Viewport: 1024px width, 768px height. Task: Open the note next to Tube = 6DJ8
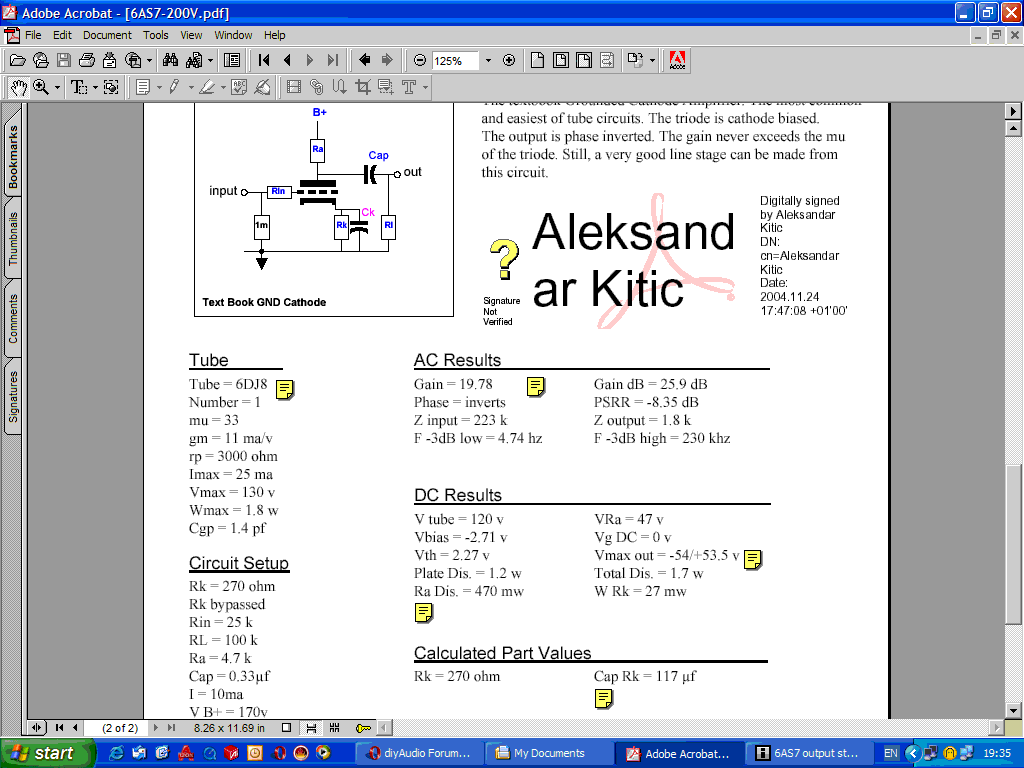point(285,389)
